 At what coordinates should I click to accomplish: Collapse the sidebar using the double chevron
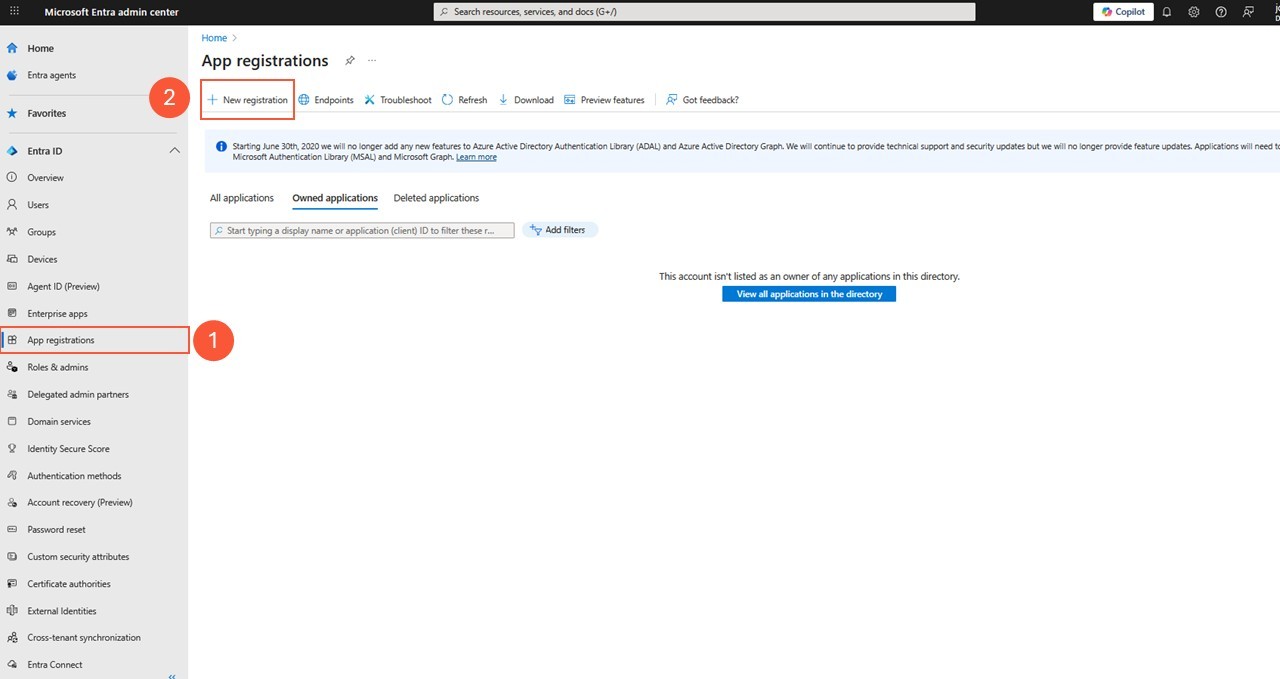click(x=171, y=675)
